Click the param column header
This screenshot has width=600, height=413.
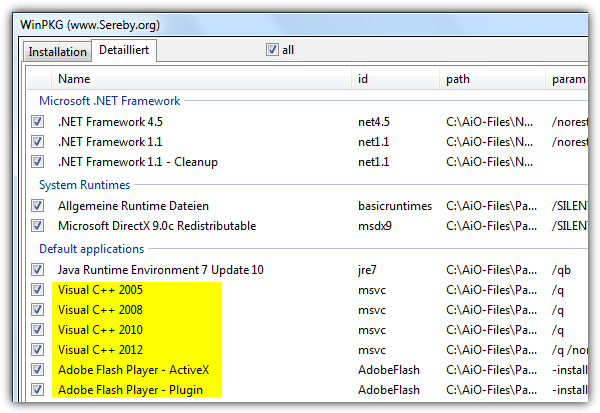(570, 78)
